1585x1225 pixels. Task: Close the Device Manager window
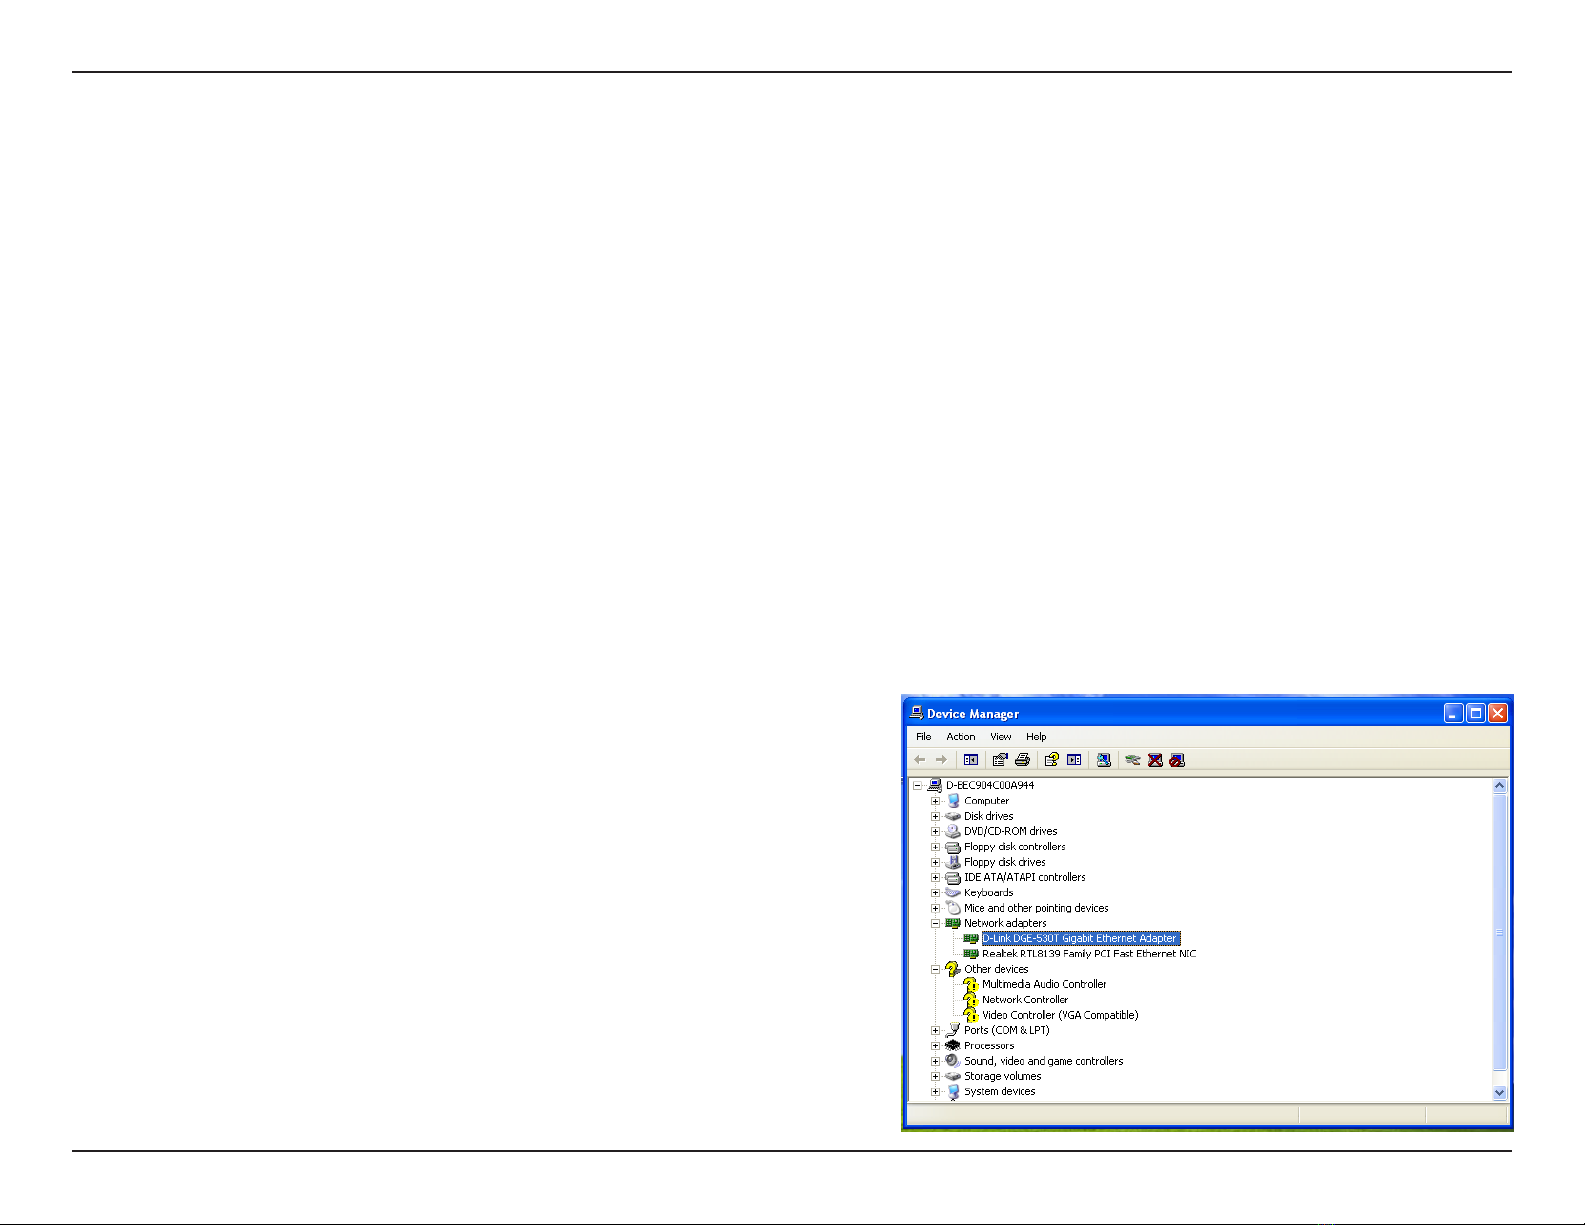[x=1498, y=713]
